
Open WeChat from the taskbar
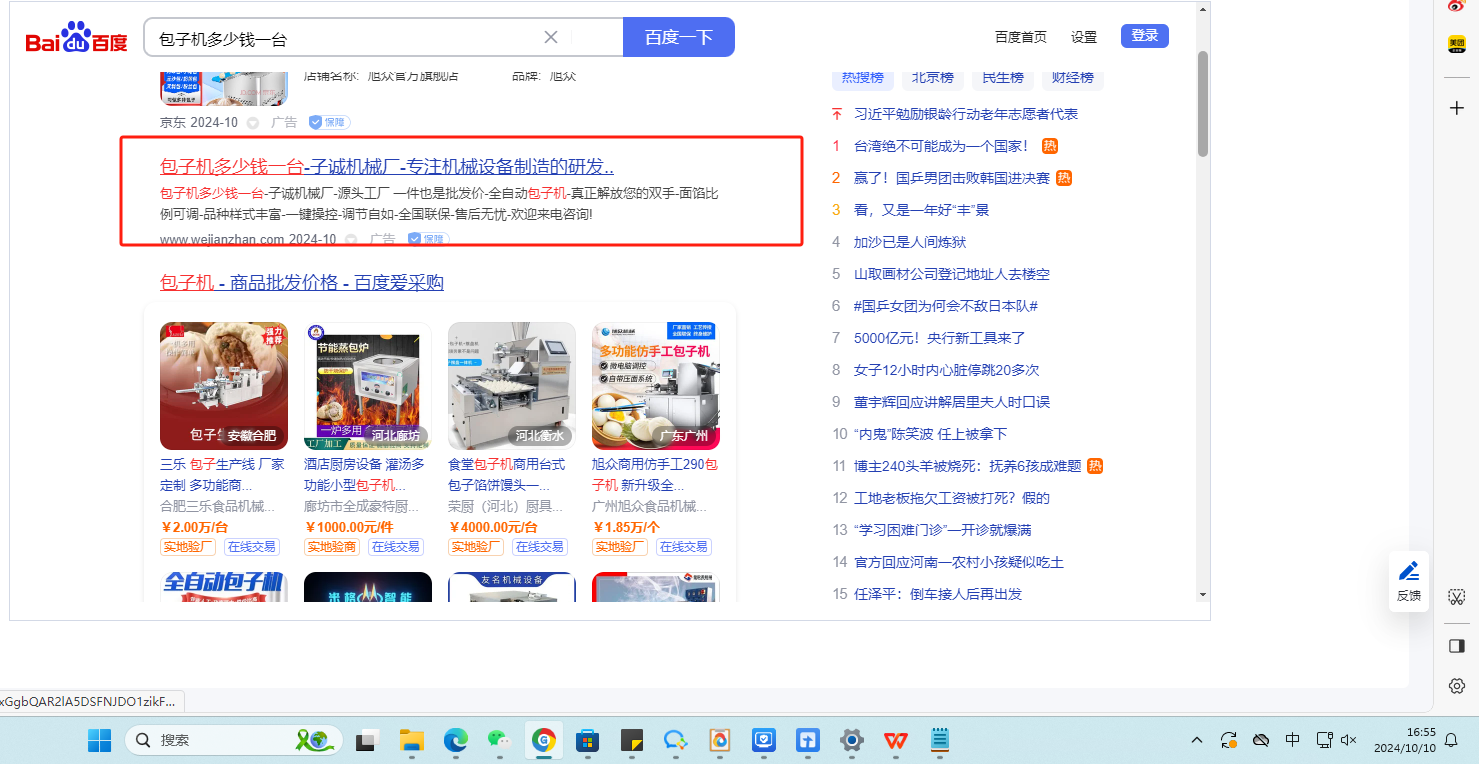498,740
